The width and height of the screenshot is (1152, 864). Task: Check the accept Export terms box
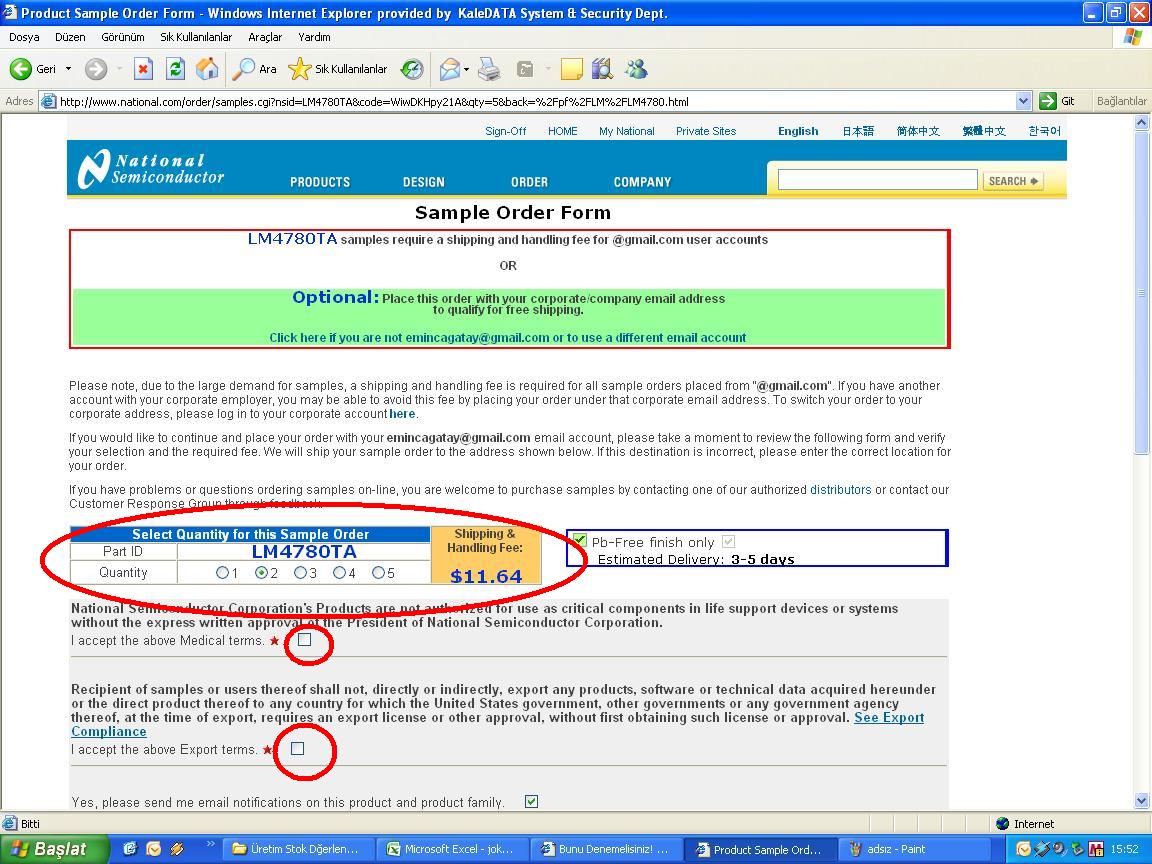pos(297,748)
